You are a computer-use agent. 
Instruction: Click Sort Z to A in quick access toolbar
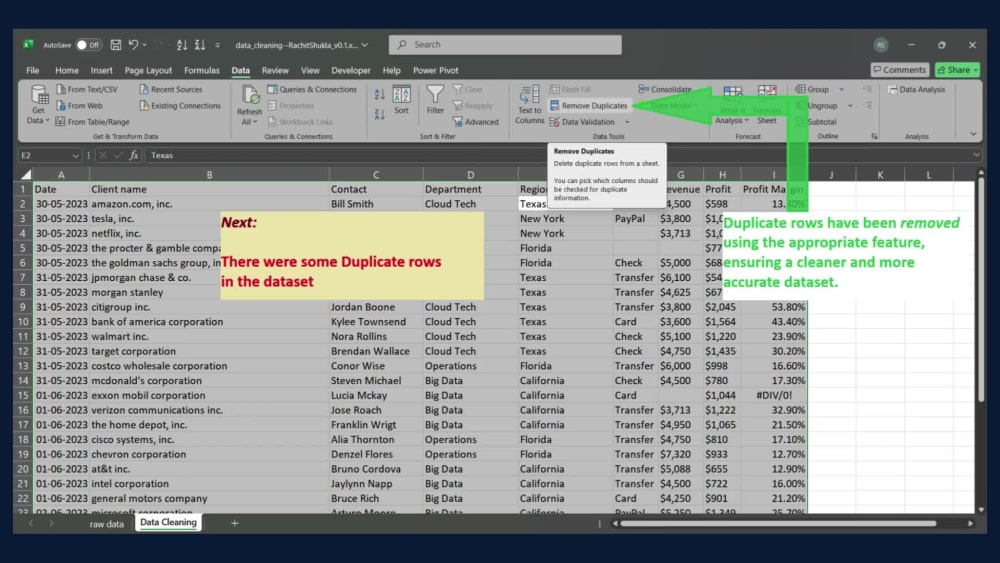point(200,45)
